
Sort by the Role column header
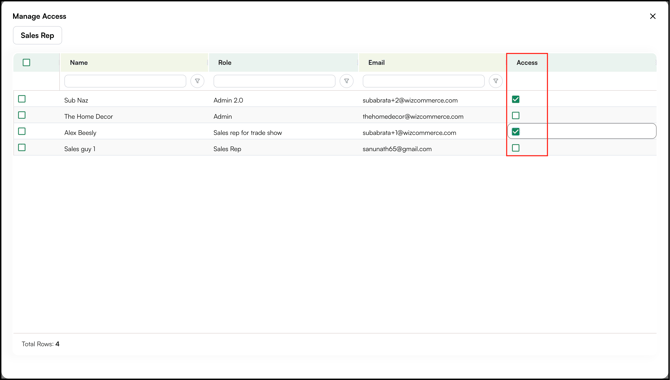pyautogui.click(x=283, y=62)
